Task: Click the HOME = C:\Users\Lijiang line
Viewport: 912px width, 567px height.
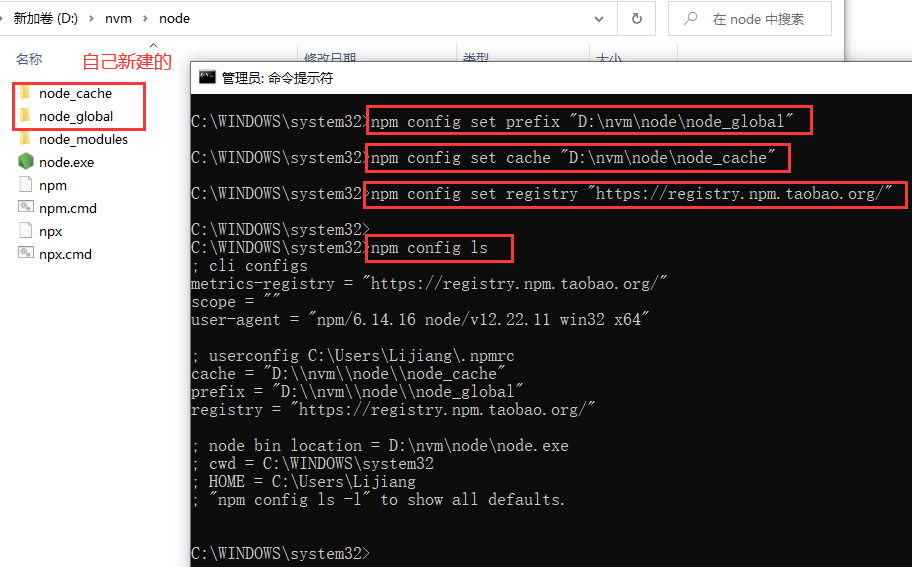Action: [x=303, y=482]
